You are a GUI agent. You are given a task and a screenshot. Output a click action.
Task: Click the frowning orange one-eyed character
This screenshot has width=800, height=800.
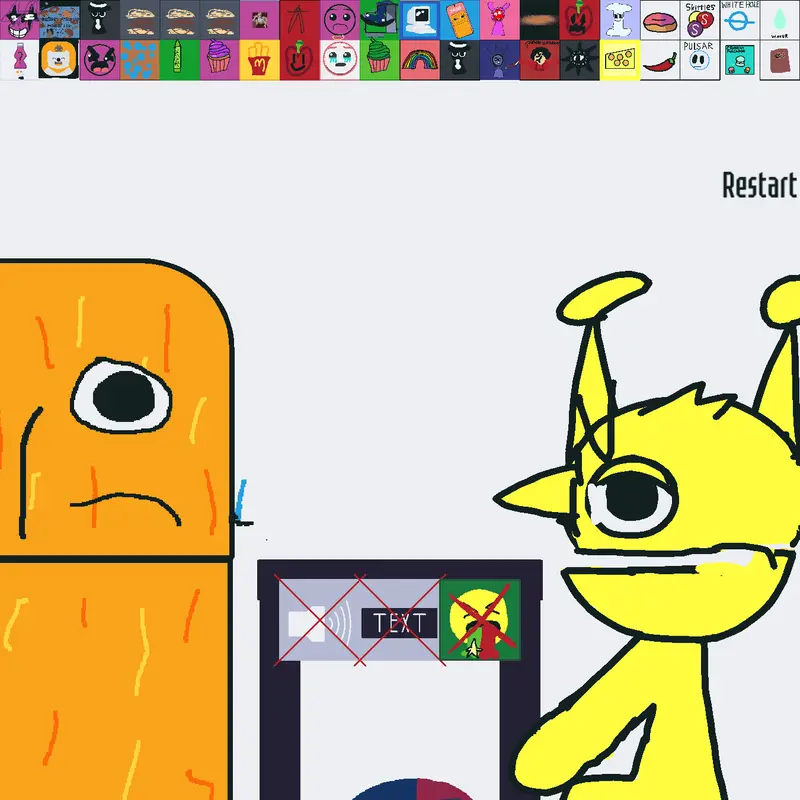116,529
